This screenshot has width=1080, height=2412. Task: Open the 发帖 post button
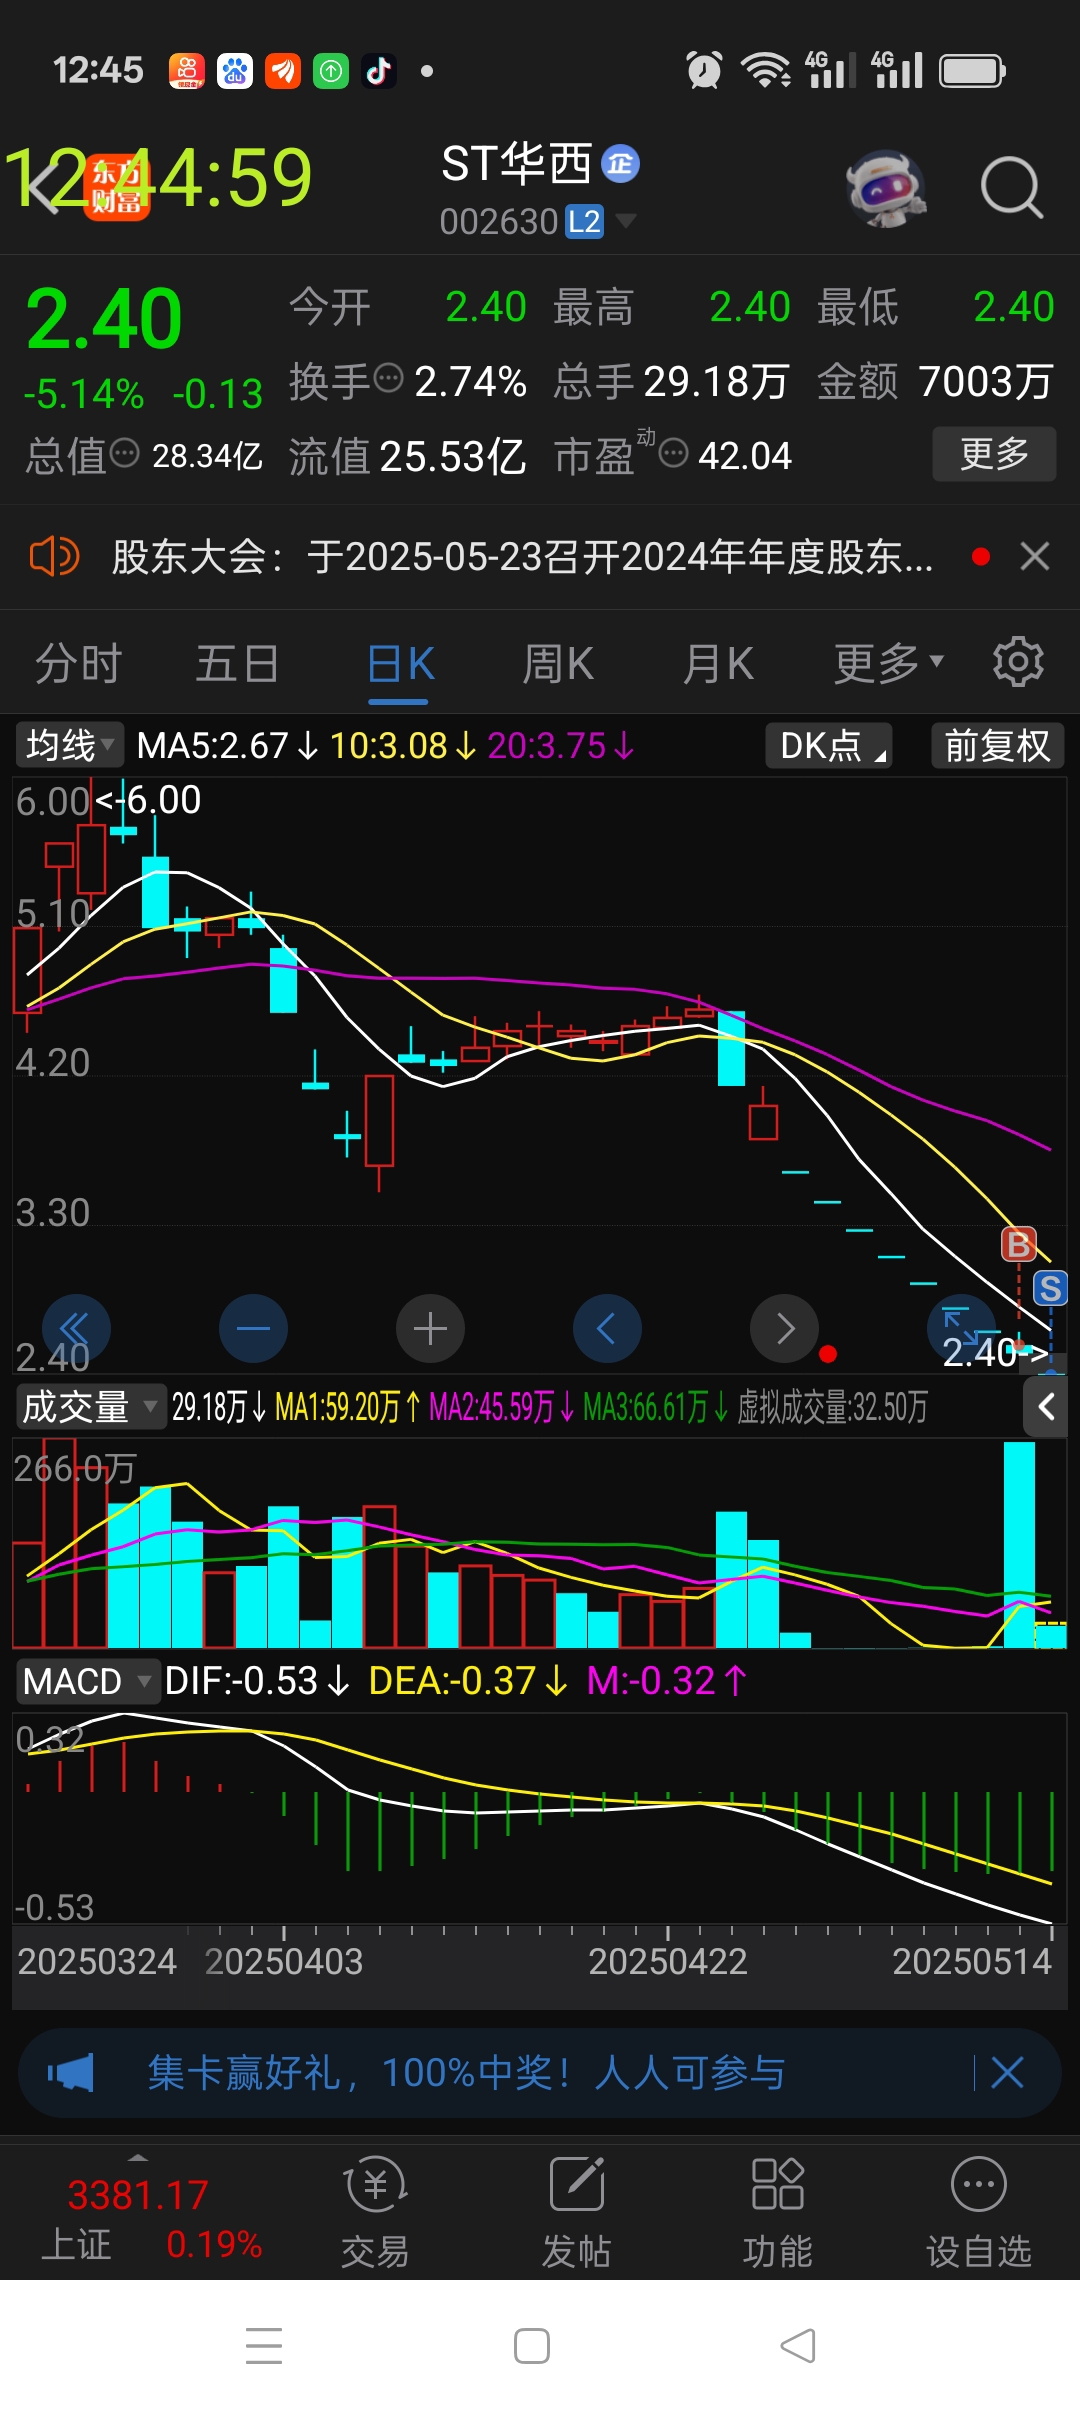(x=576, y=2212)
